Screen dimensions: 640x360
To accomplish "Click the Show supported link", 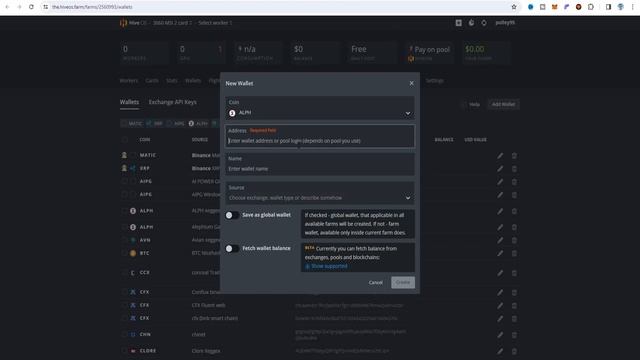I will coord(326,266).
